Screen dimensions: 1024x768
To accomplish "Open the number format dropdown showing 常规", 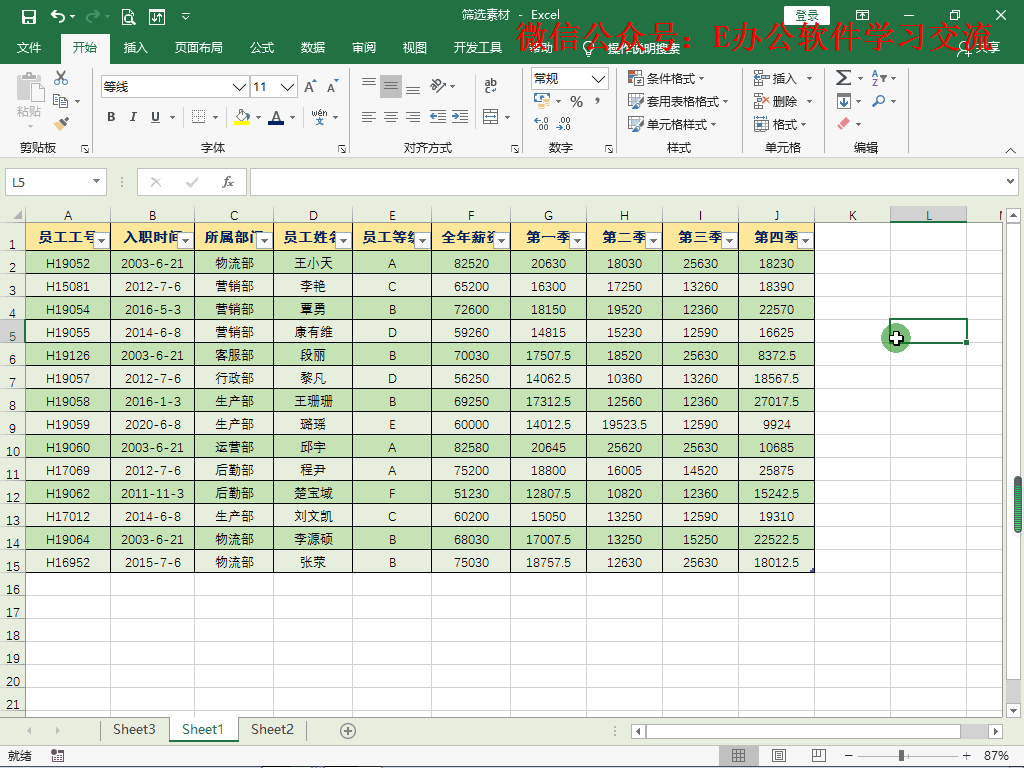I will (598, 79).
